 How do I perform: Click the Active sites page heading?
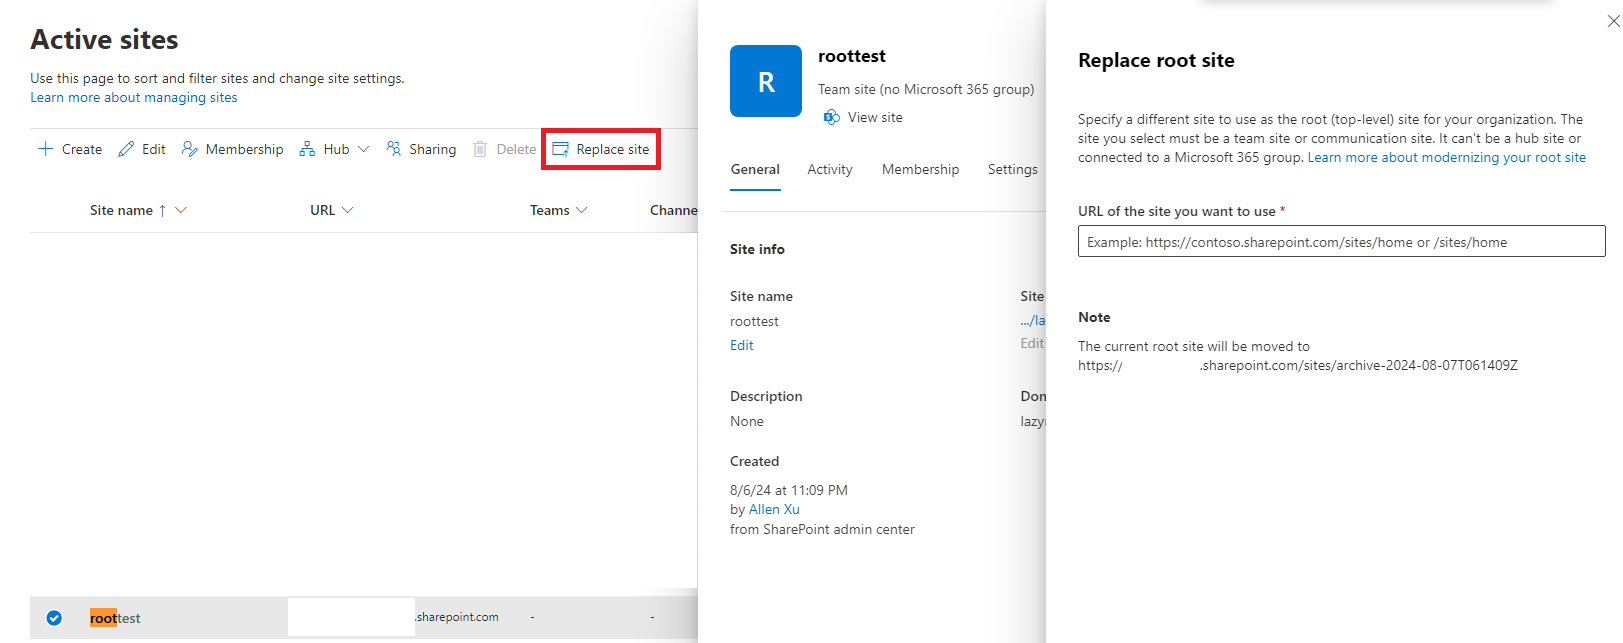pos(104,39)
